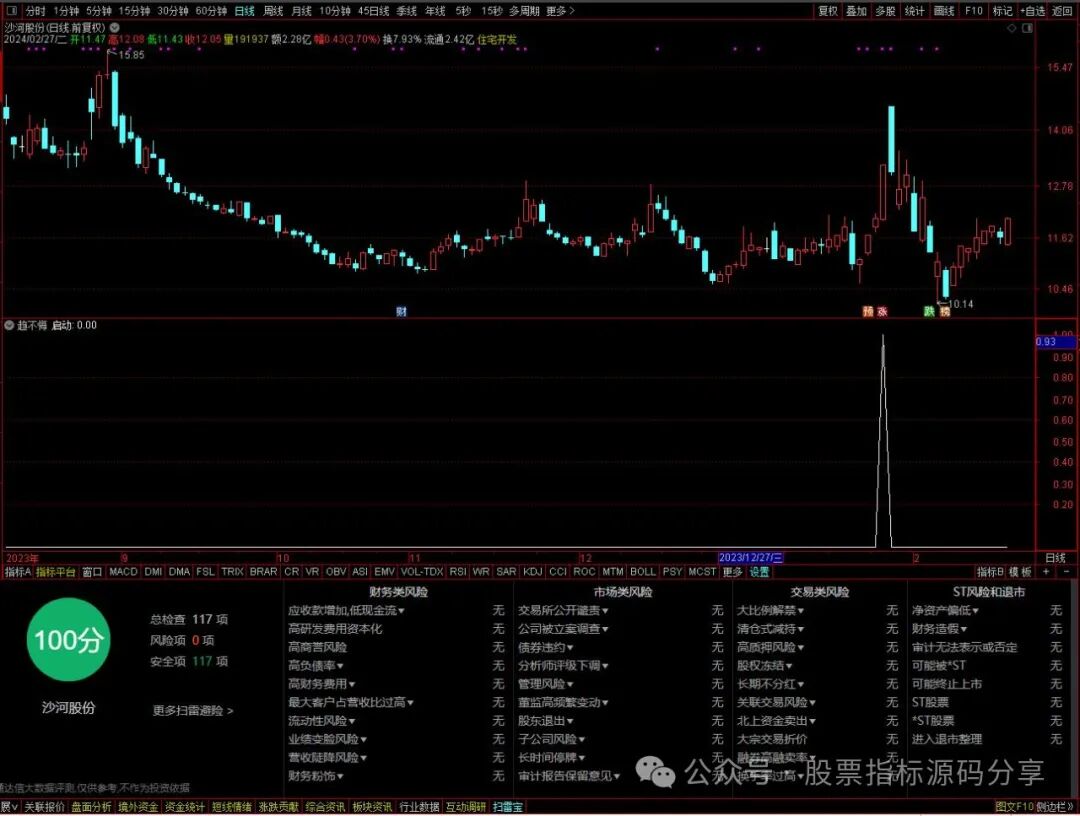The width and height of the screenshot is (1080, 816).
Task: Switch to 分时 chart period
Action: point(35,11)
